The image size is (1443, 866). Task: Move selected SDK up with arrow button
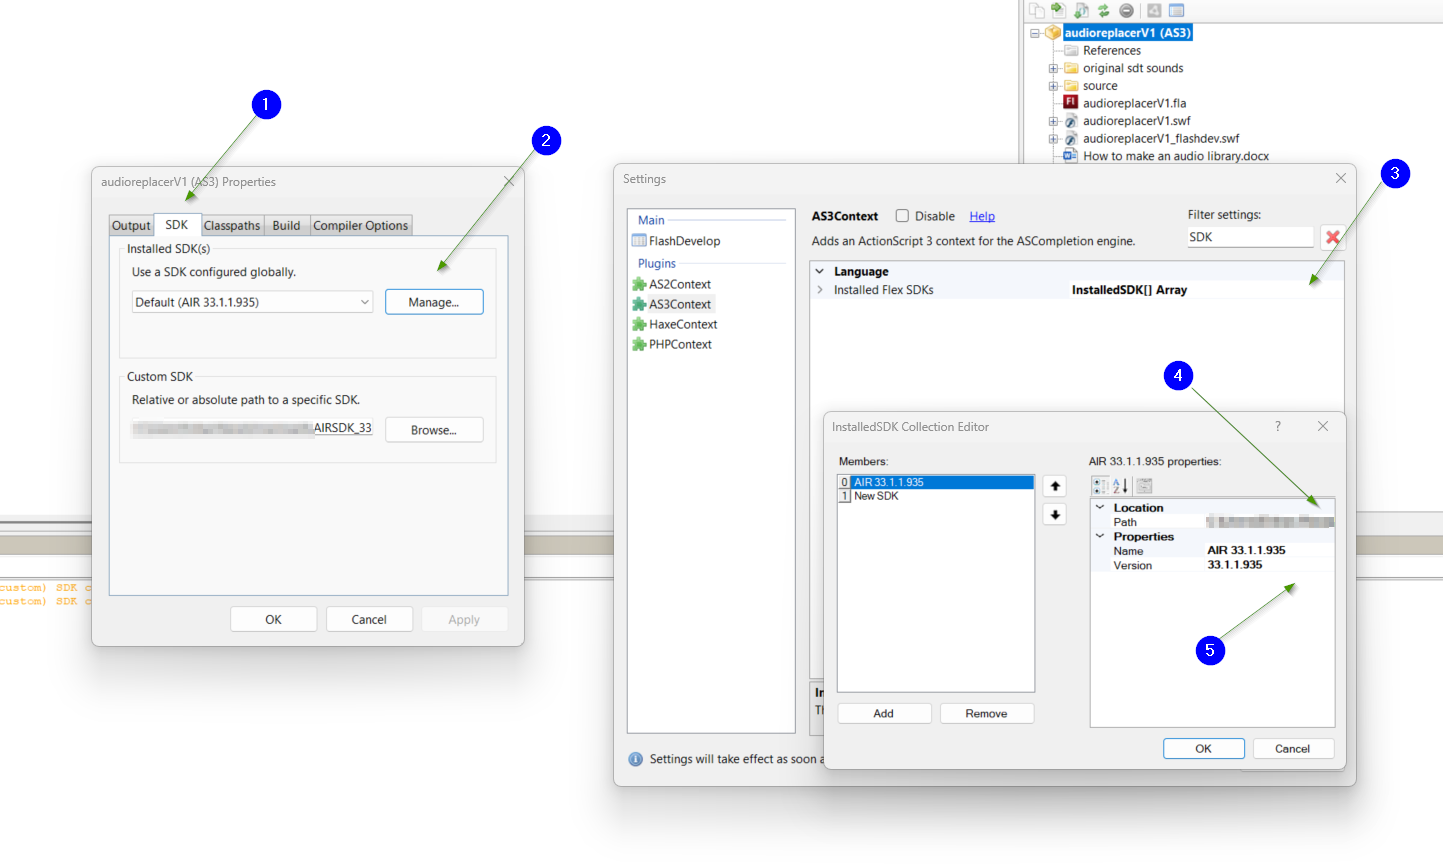[1055, 486]
